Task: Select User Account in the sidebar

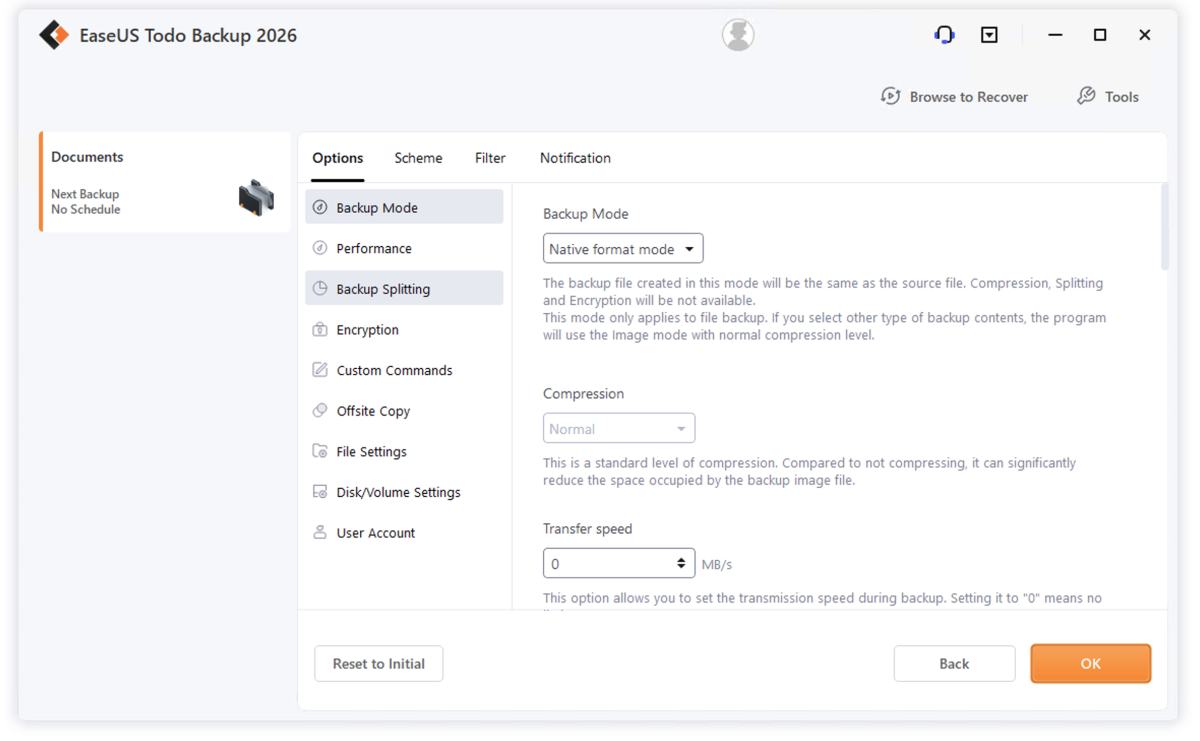Action: click(404, 533)
